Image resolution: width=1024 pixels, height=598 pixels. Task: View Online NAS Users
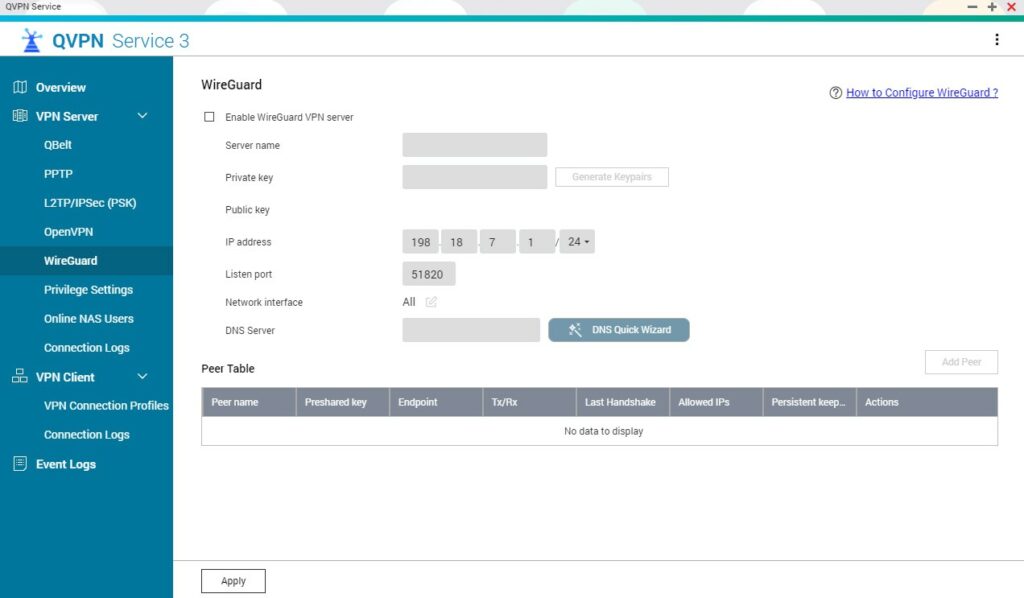(x=89, y=319)
